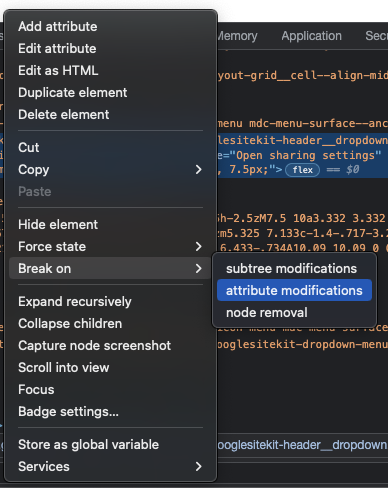
Task: Click the yout-grid__cell--align-mid code line
Action: (303, 75)
